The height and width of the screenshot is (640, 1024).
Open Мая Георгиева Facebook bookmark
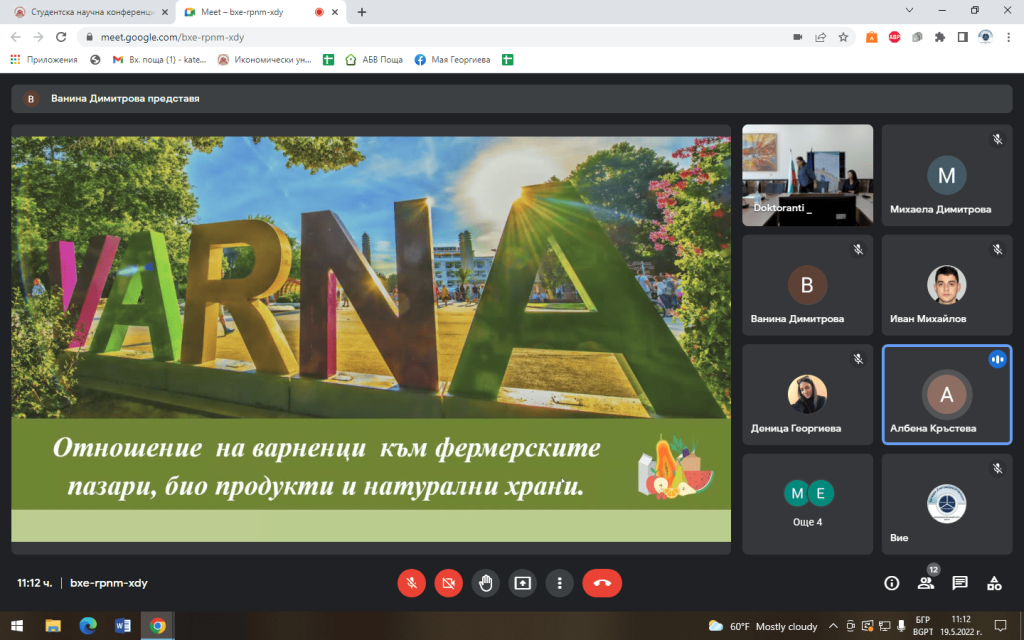[x=453, y=60]
